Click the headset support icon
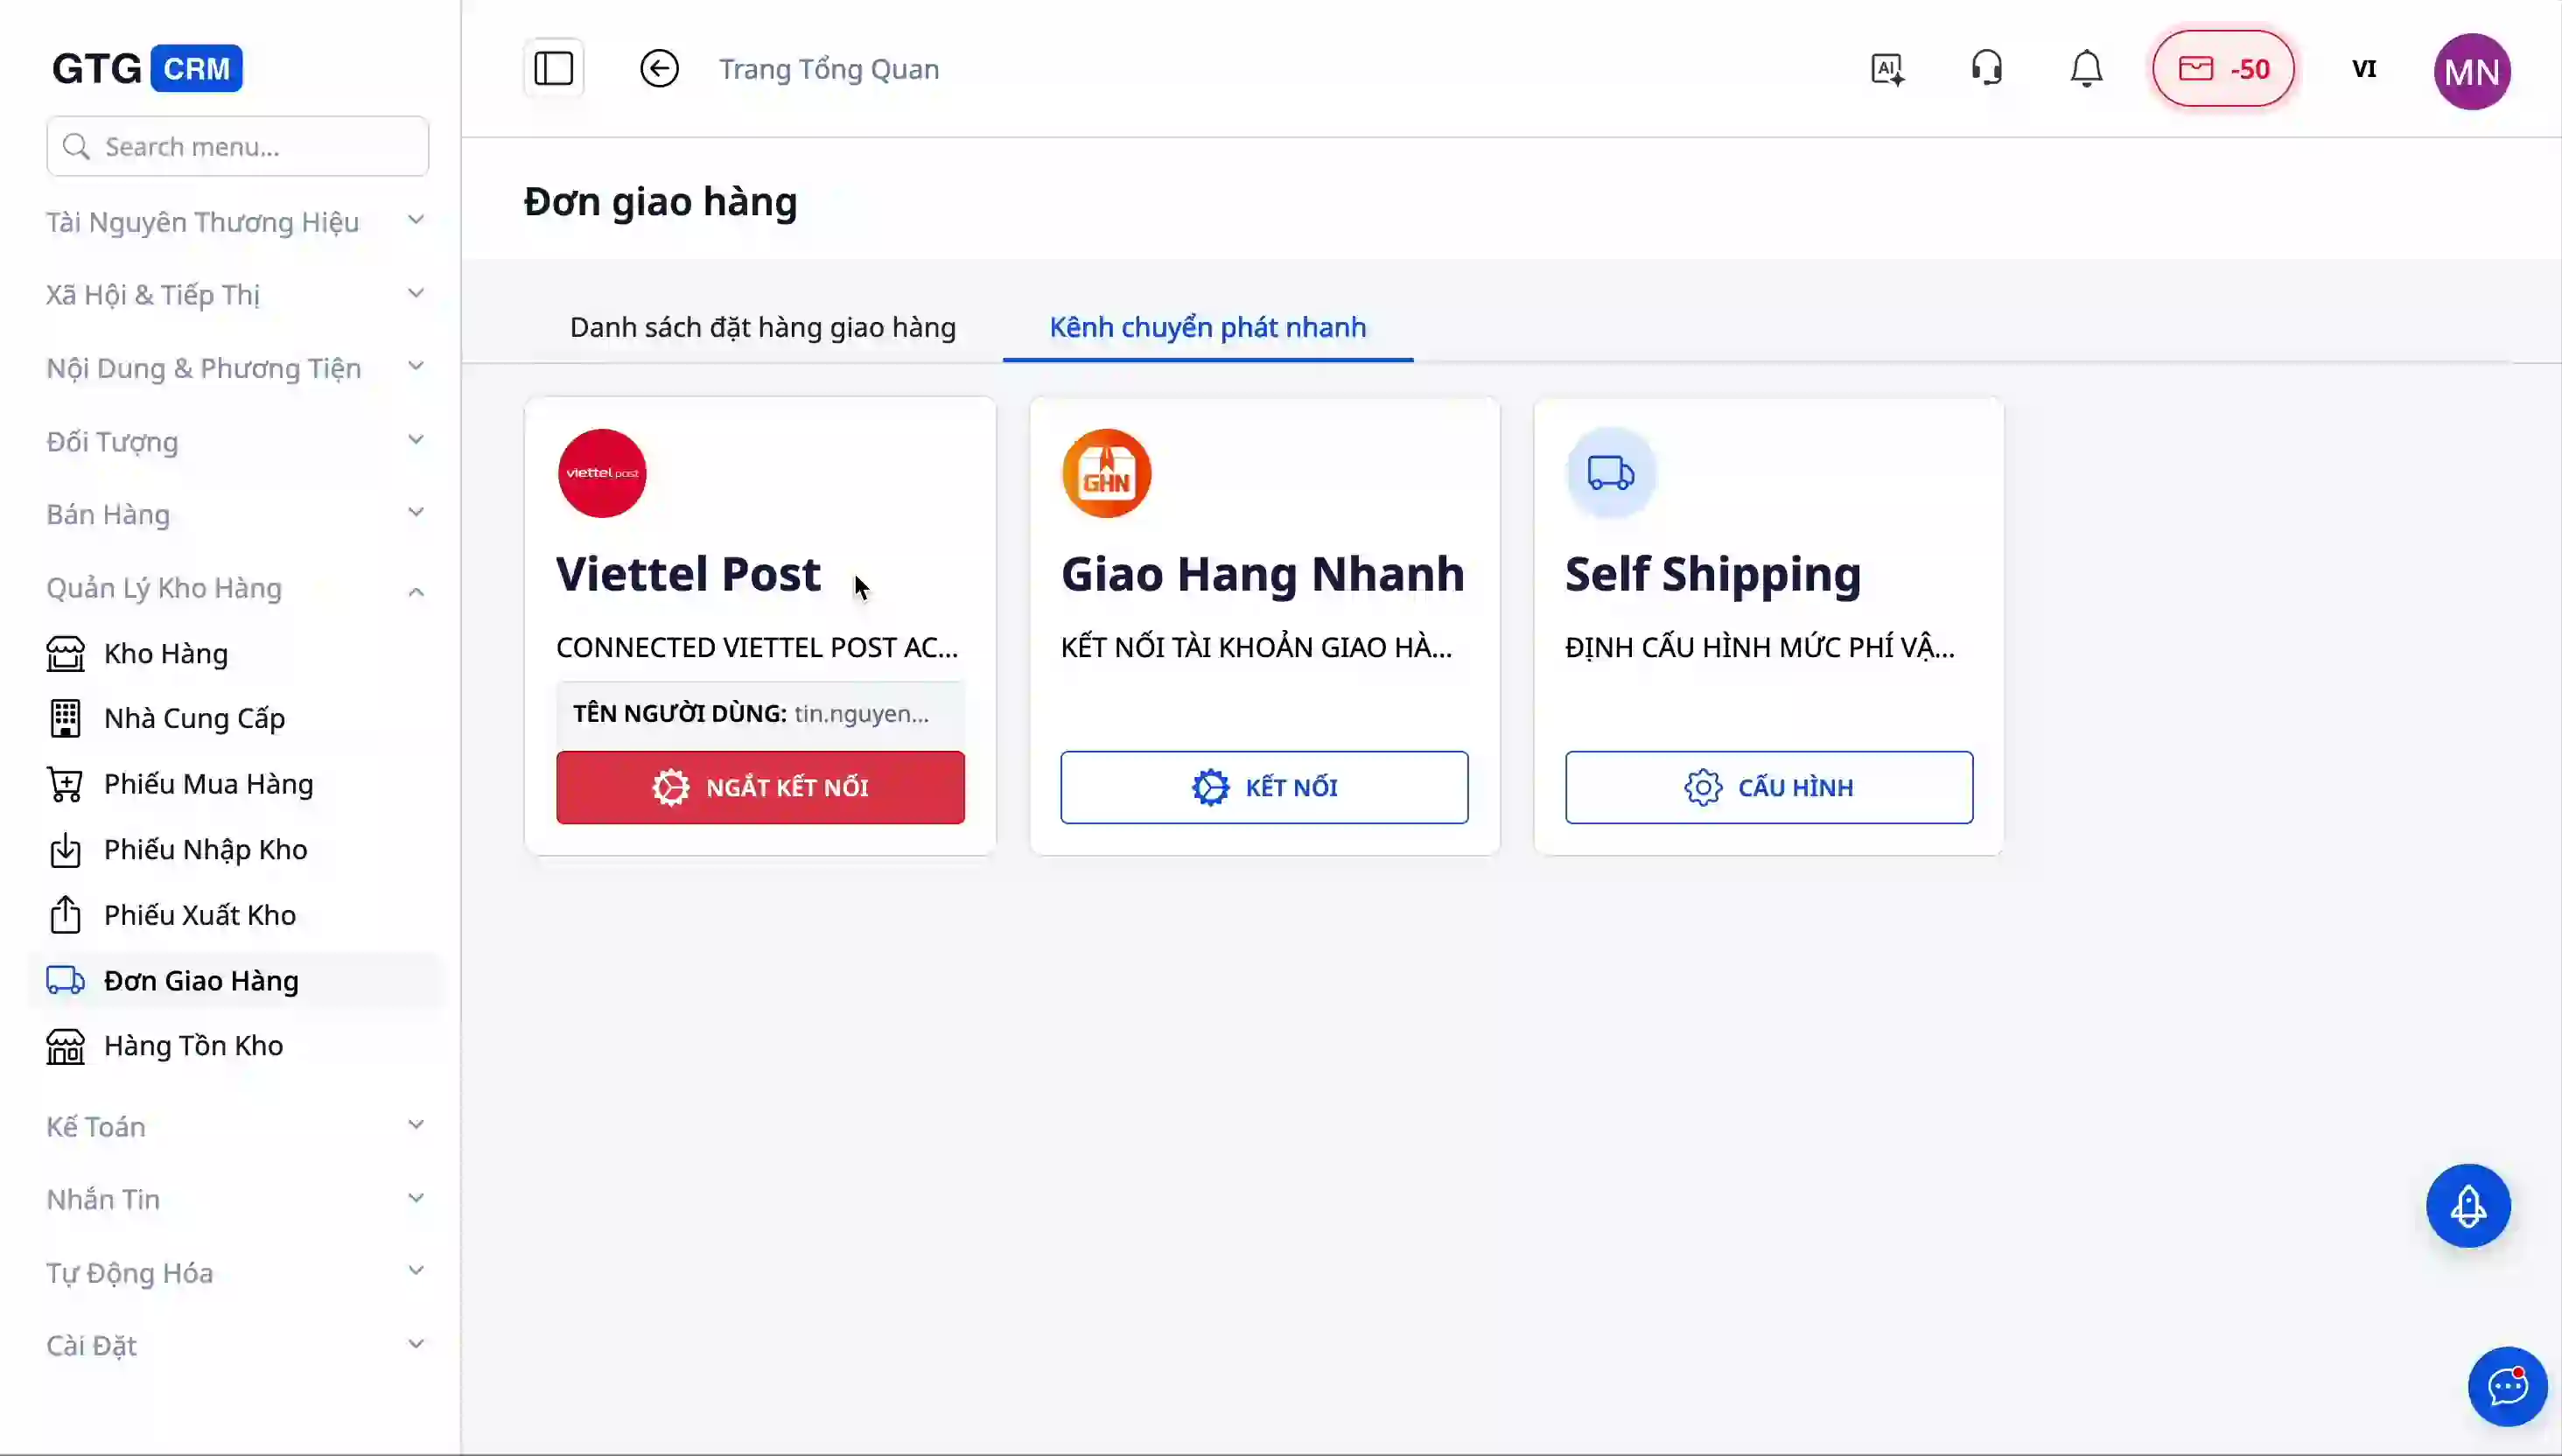This screenshot has height=1456, width=2562. pyautogui.click(x=1986, y=68)
